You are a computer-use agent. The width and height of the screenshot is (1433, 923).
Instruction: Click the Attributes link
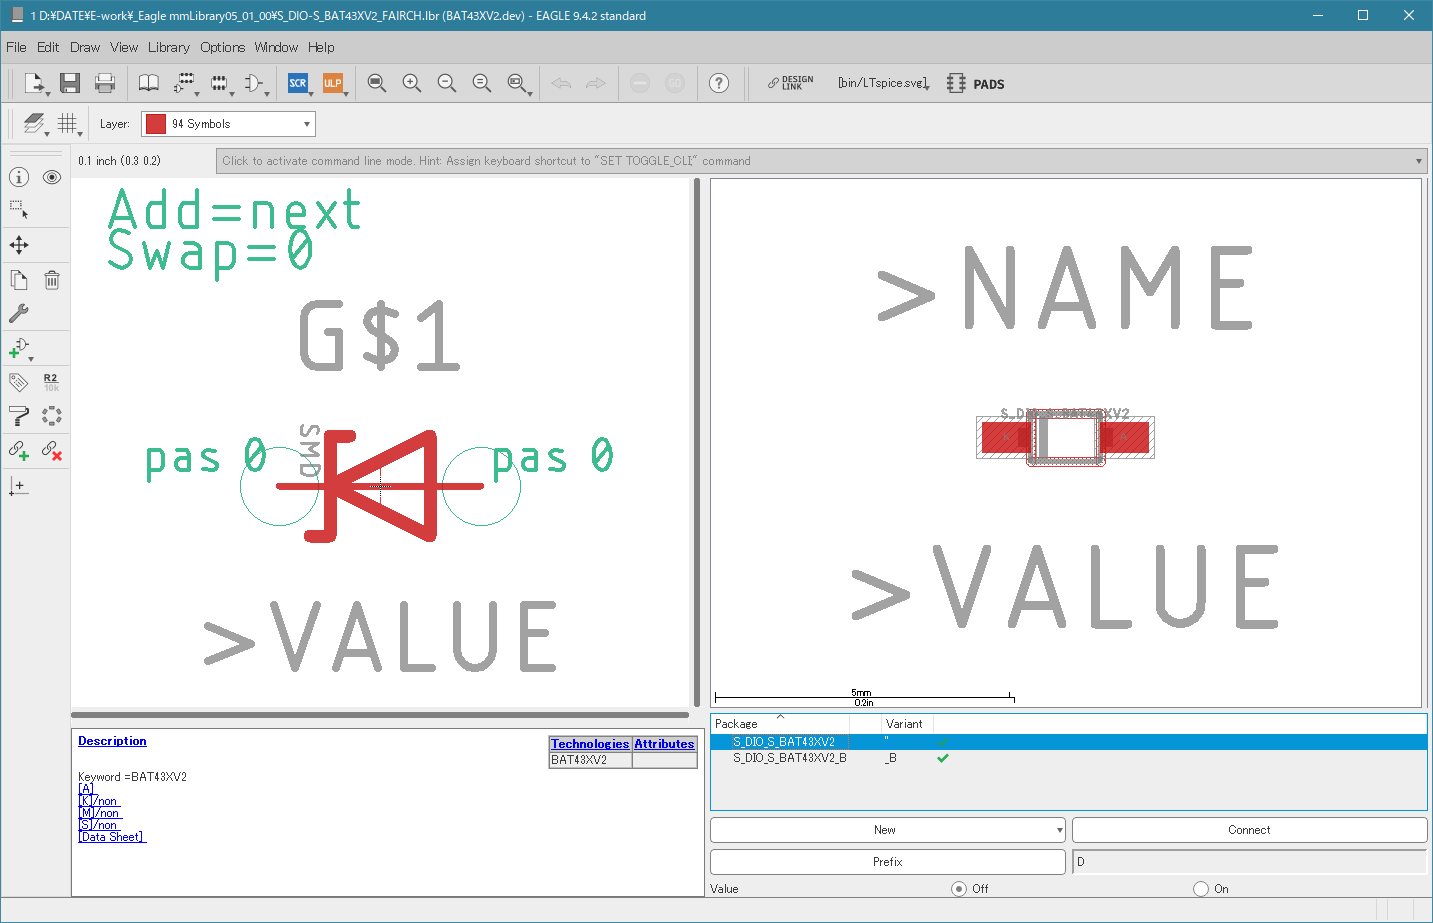[x=664, y=744]
